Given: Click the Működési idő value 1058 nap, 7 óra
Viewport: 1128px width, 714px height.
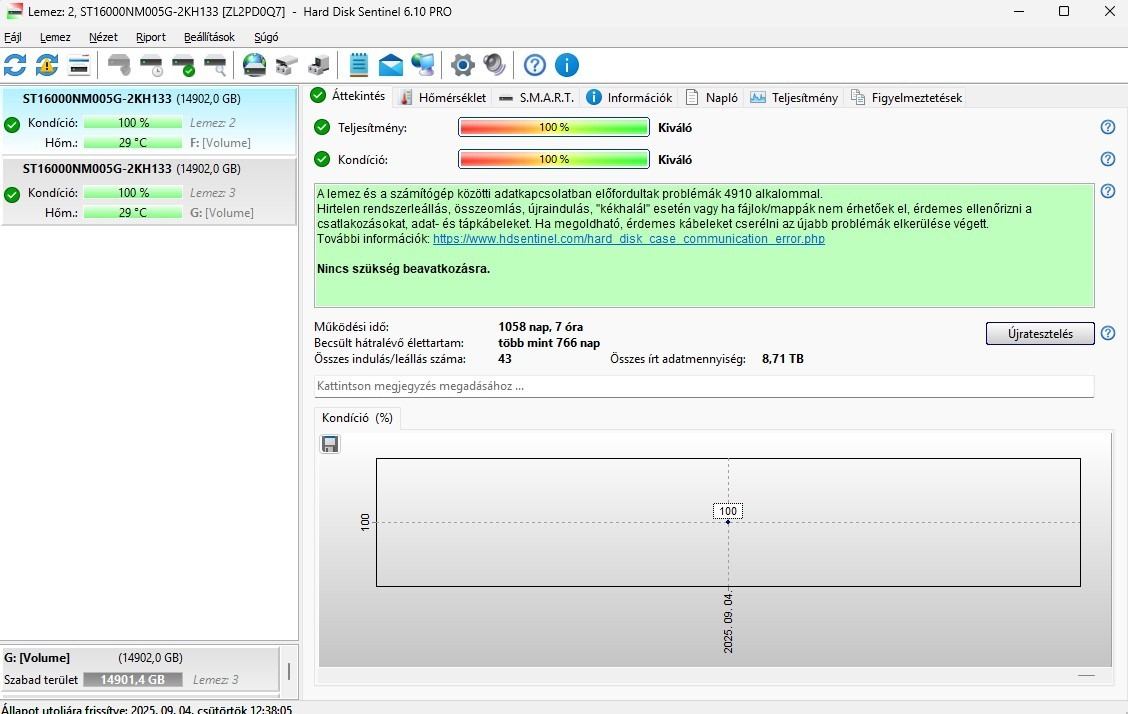Looking at the screenshot, I should pos(540,326).
